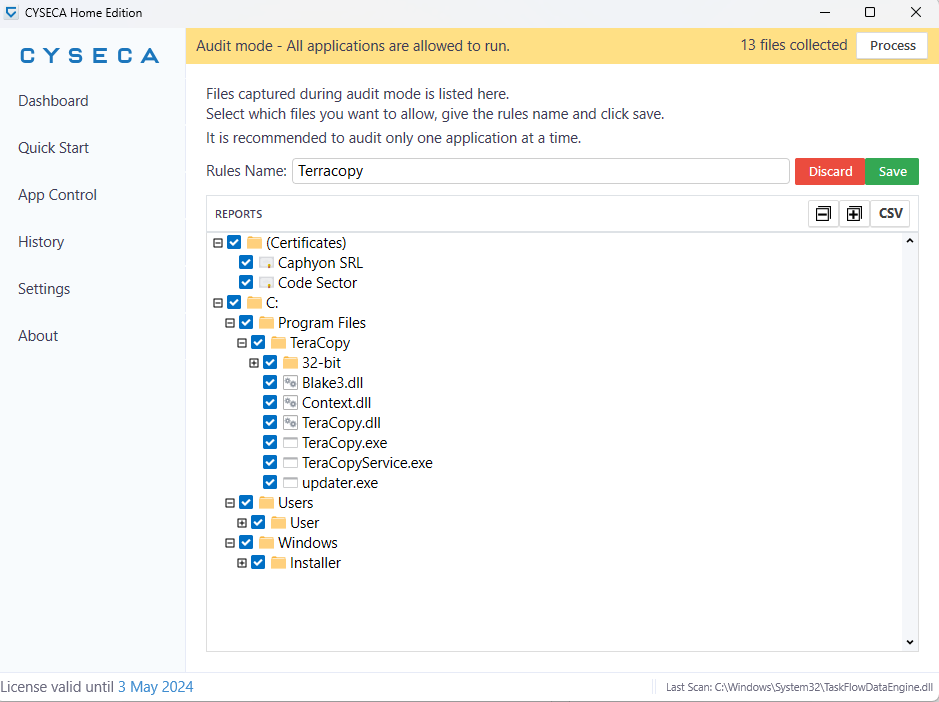Uncheck the Code Sector checkbox

(246, 283)
